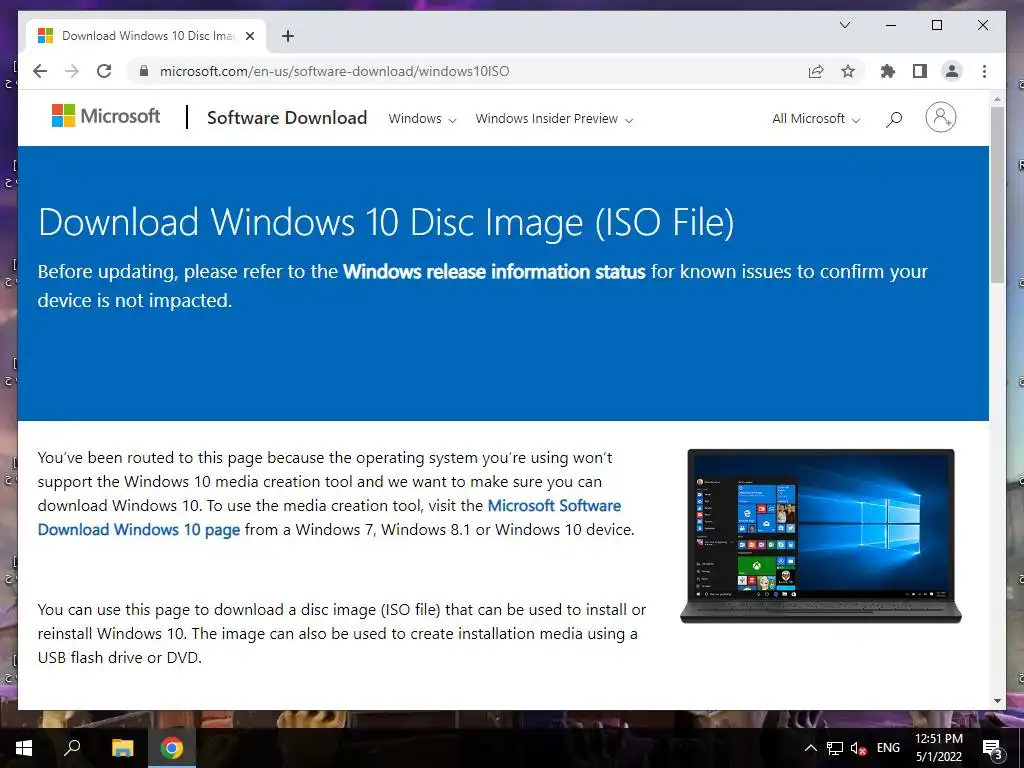The image size is (1024, 768).
Task: Click the scrollbar down arrow
Action: [x=997, y=701]
